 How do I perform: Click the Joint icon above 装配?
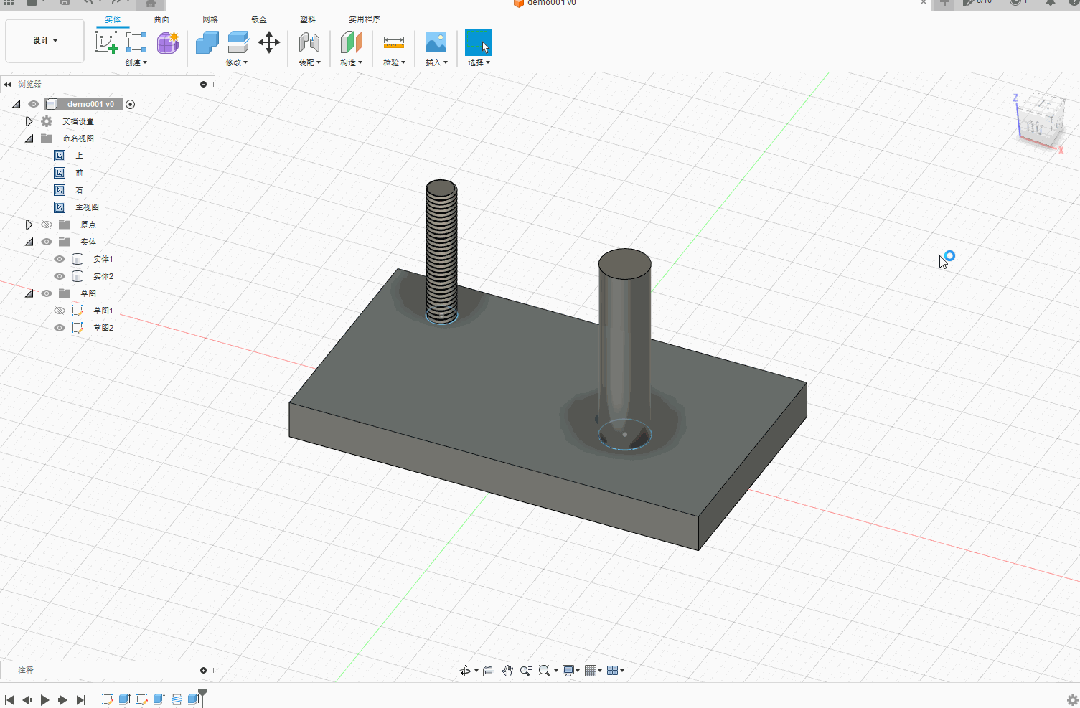(309, 43)
